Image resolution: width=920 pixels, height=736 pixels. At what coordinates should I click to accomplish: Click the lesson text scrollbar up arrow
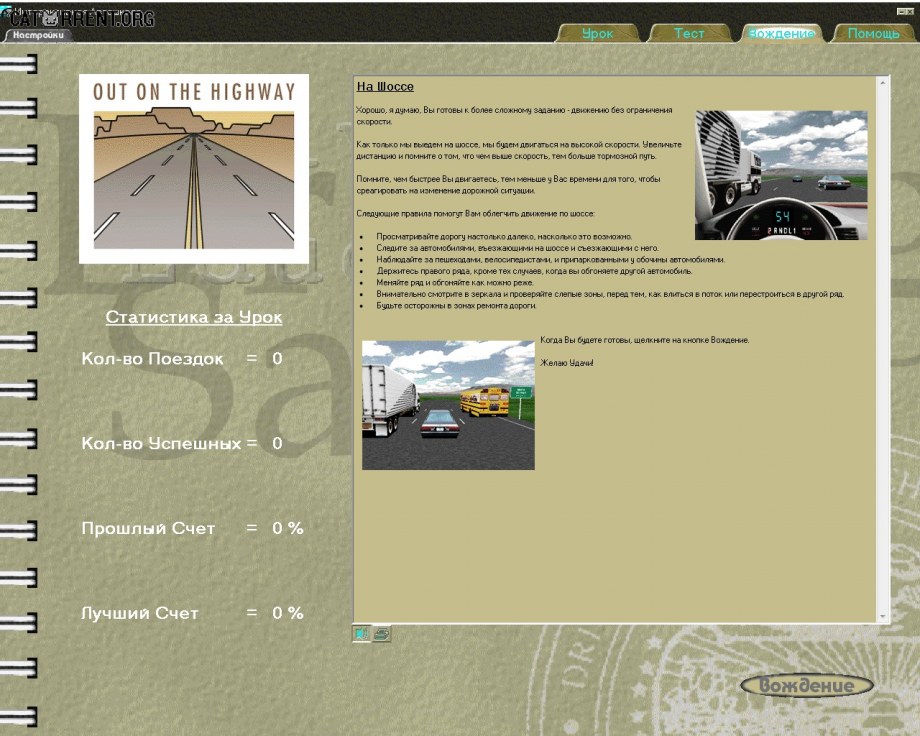[882, 83]
